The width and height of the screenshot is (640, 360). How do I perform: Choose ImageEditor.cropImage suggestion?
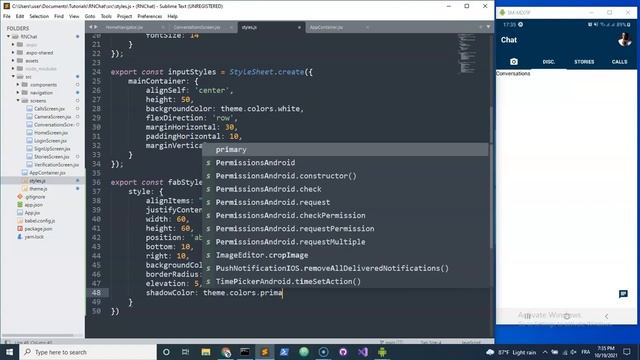(345, 255)
